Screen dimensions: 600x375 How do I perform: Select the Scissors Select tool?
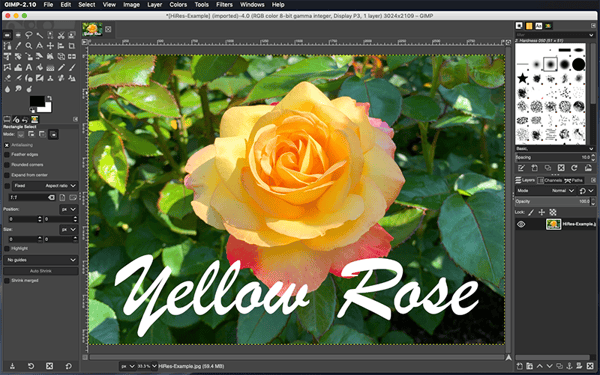[61, 35]
